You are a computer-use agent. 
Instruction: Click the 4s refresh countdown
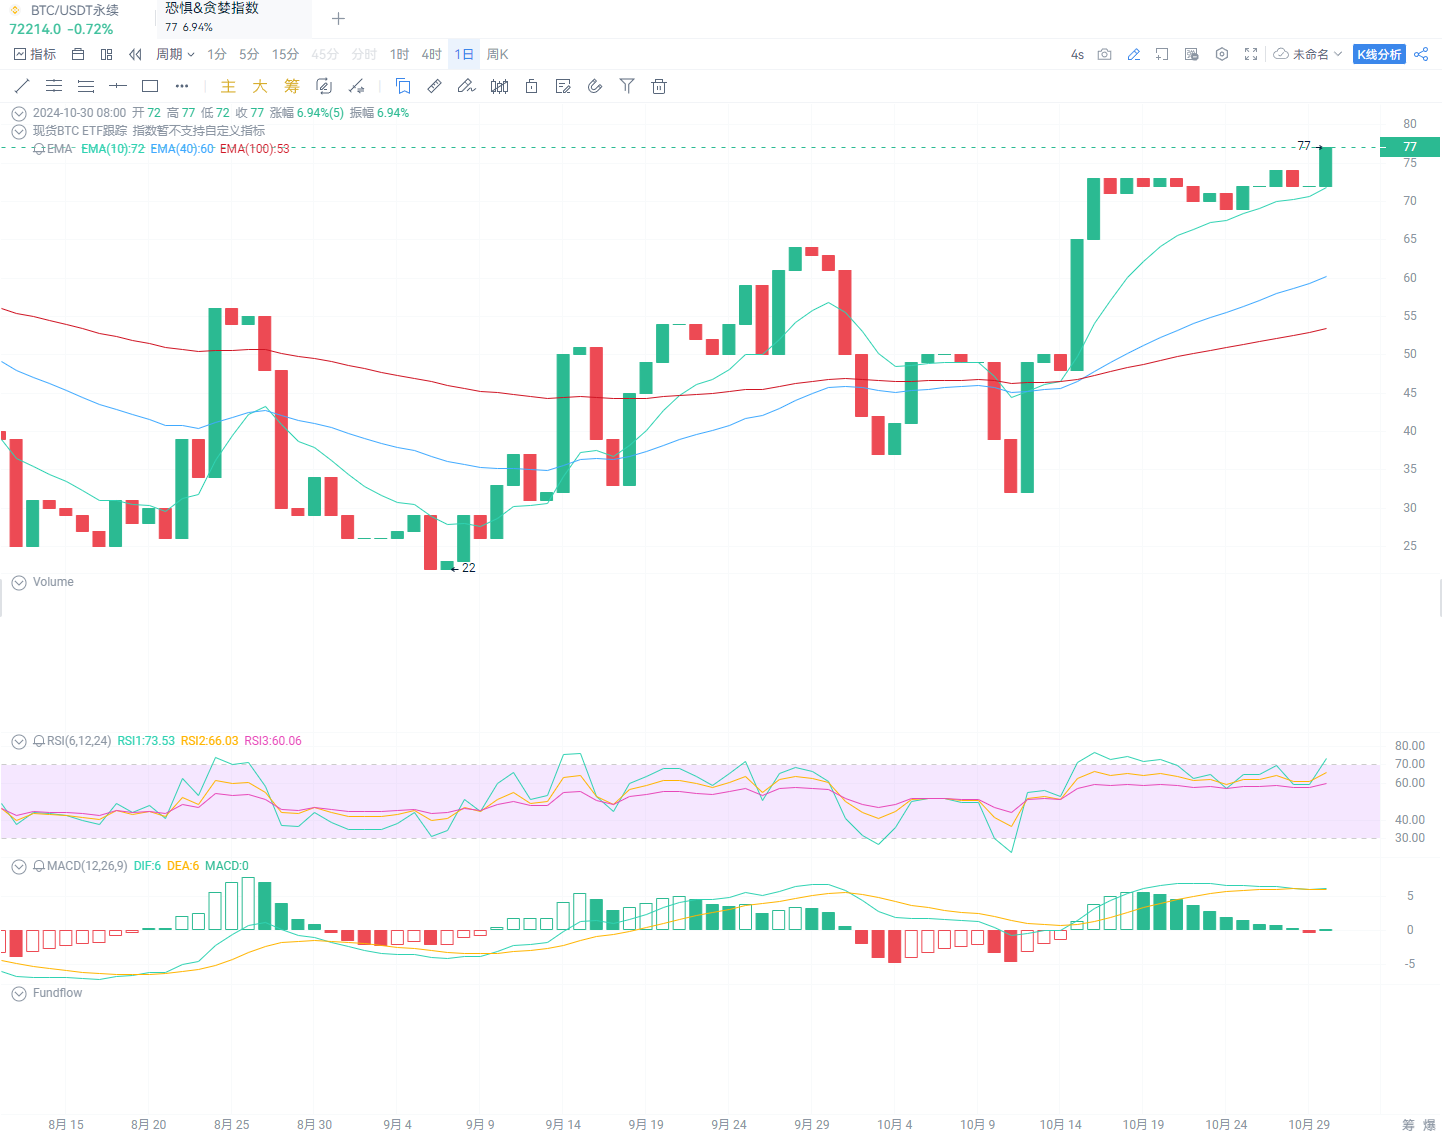click(1077, 54)
